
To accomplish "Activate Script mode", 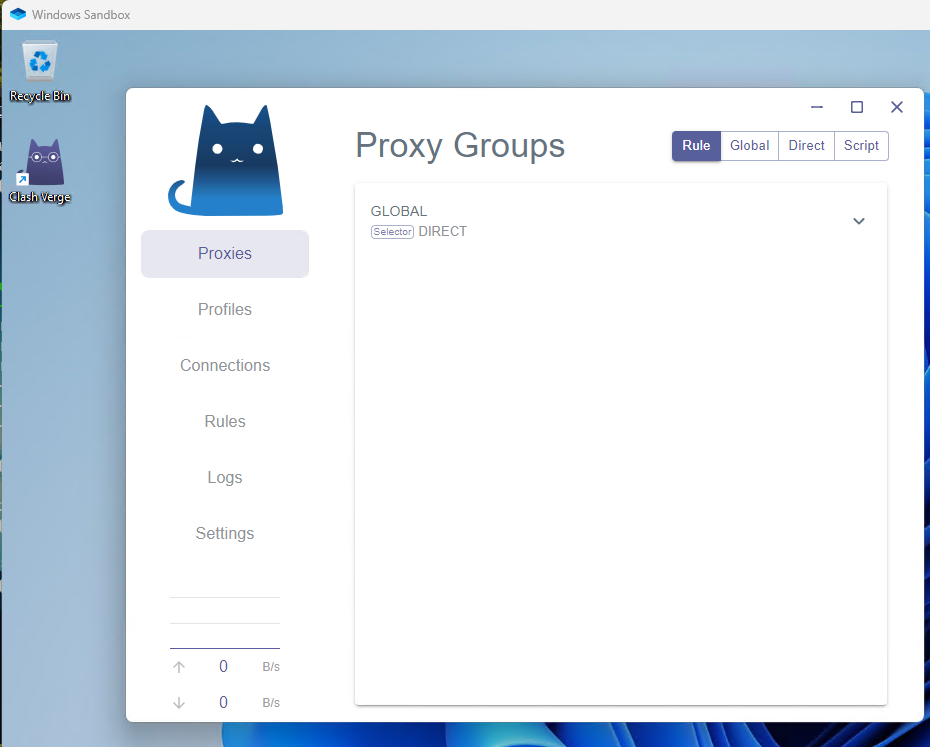I will coord(861,145).
